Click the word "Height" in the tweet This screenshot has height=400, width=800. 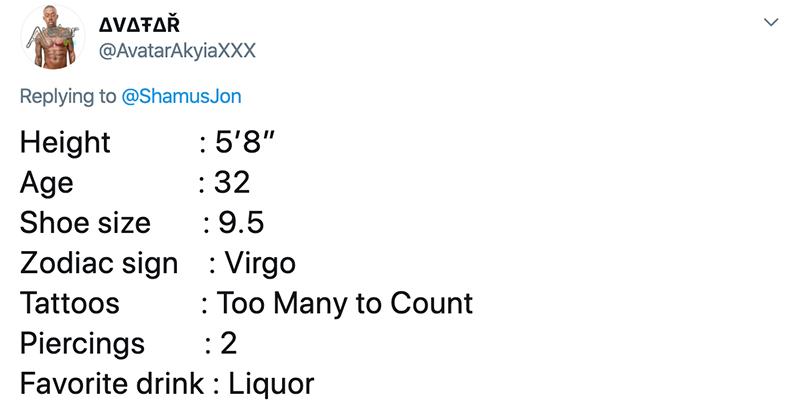tap(65, 142)
